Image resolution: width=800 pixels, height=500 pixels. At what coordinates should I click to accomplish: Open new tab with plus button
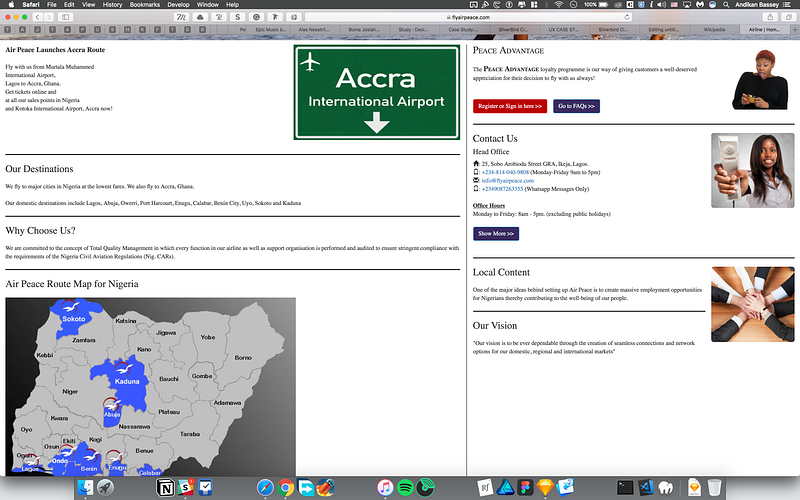click(x=795, y=30)
